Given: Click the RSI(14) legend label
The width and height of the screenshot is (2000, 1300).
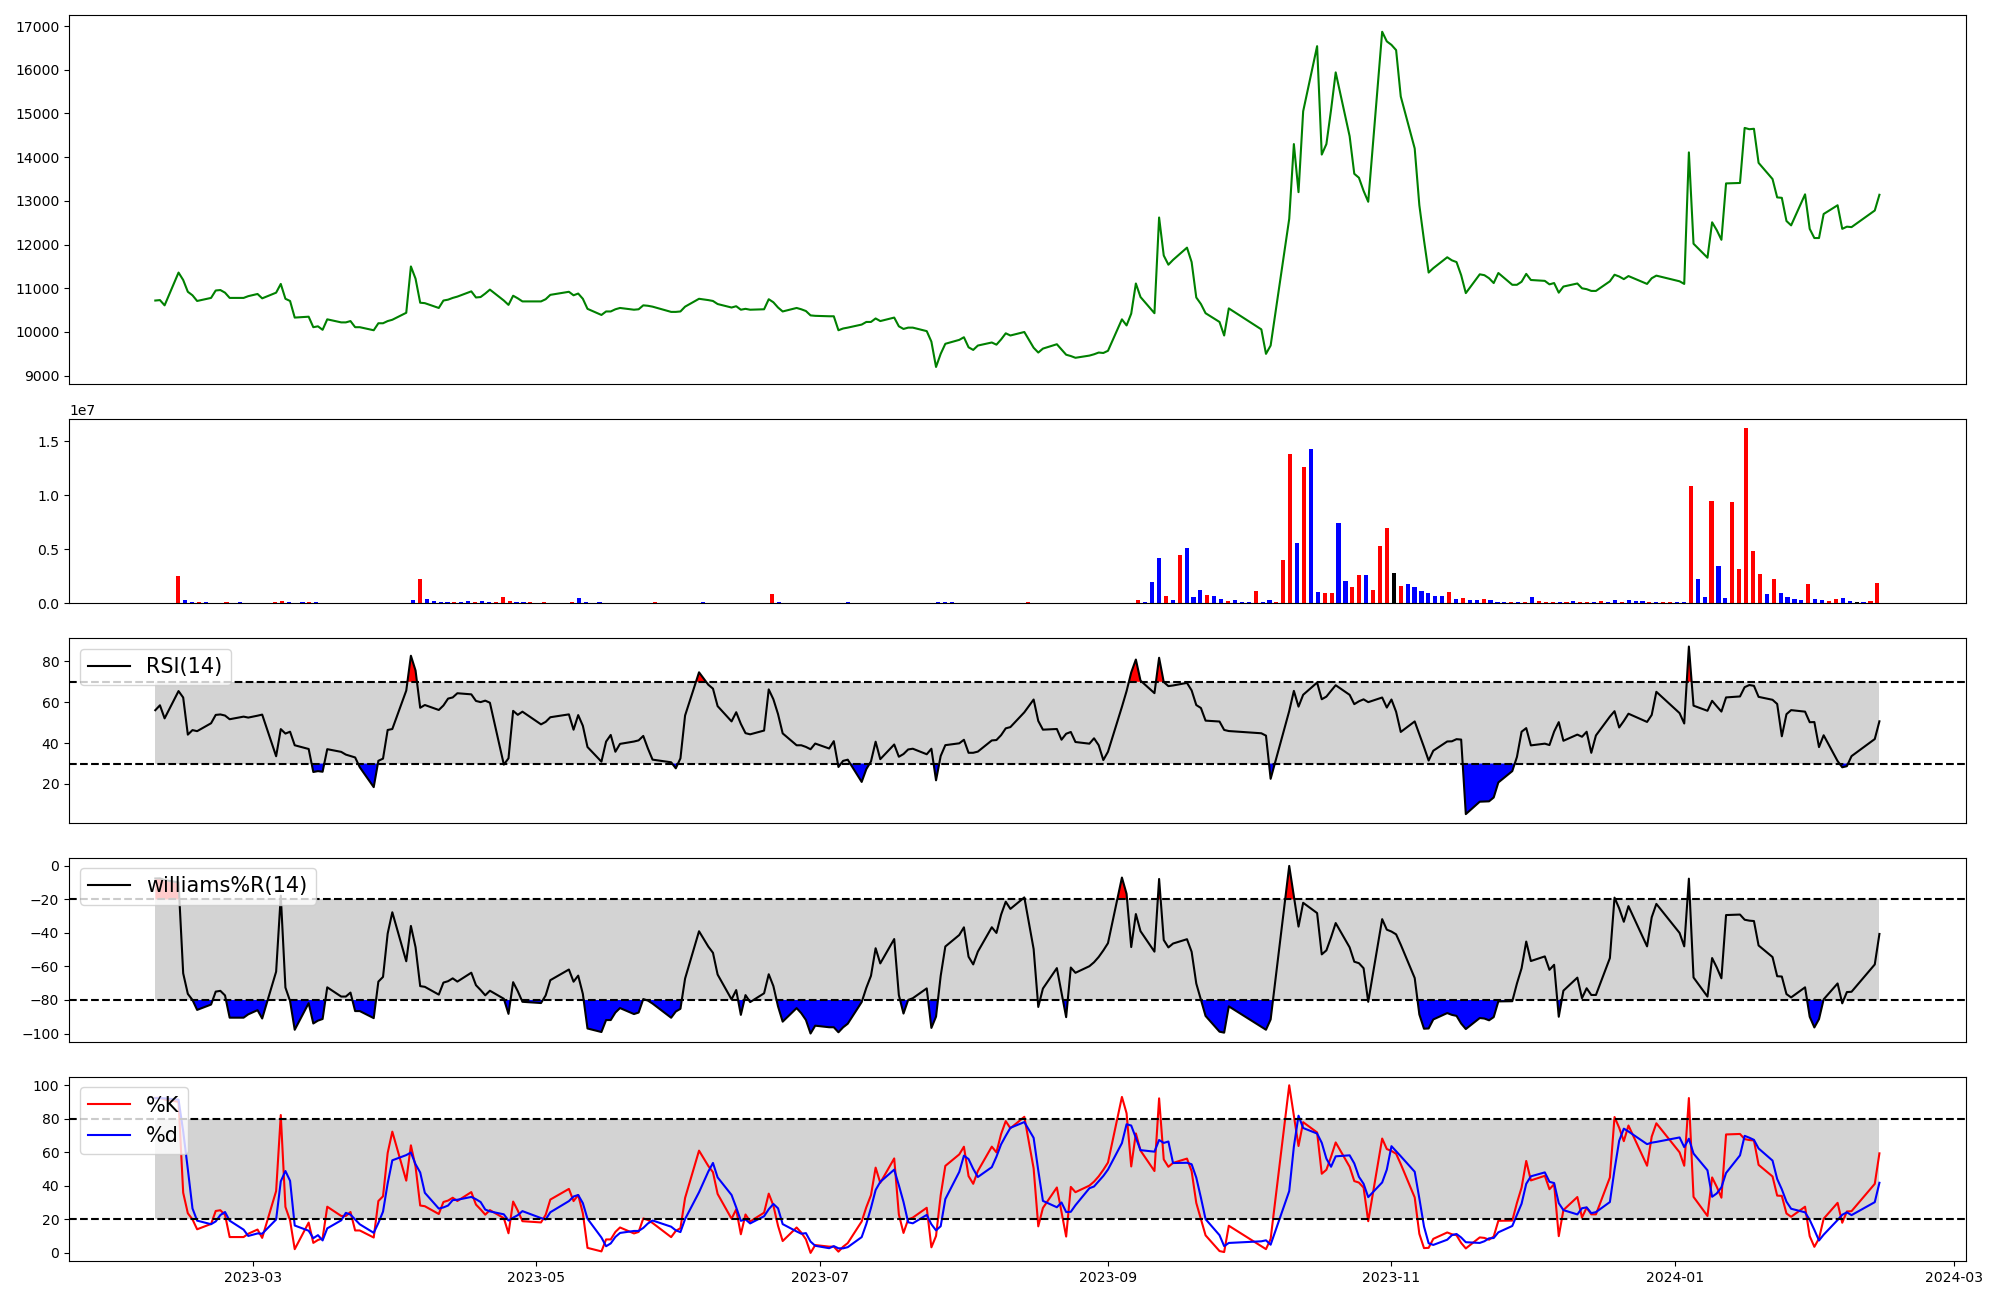Looking at the screenshot, I should (x=183, y=666).
